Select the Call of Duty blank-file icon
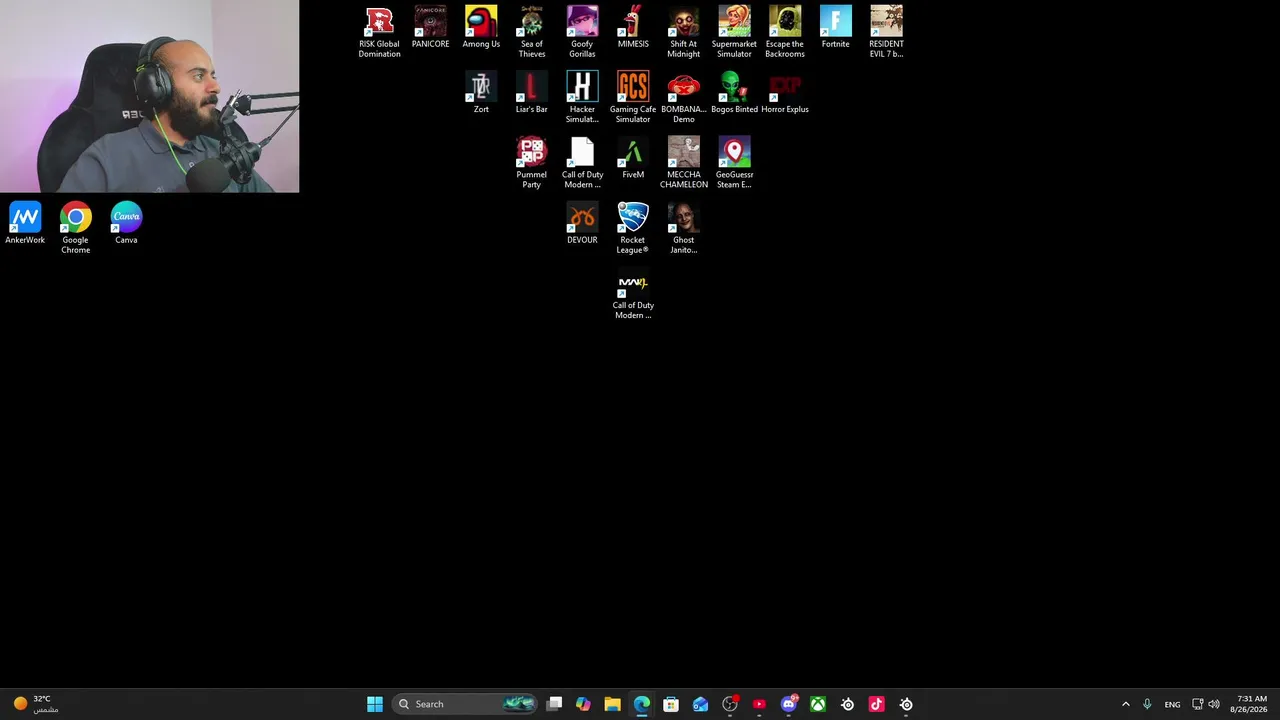This screenshot has width=1280, height=720. [x=582, y=163]
